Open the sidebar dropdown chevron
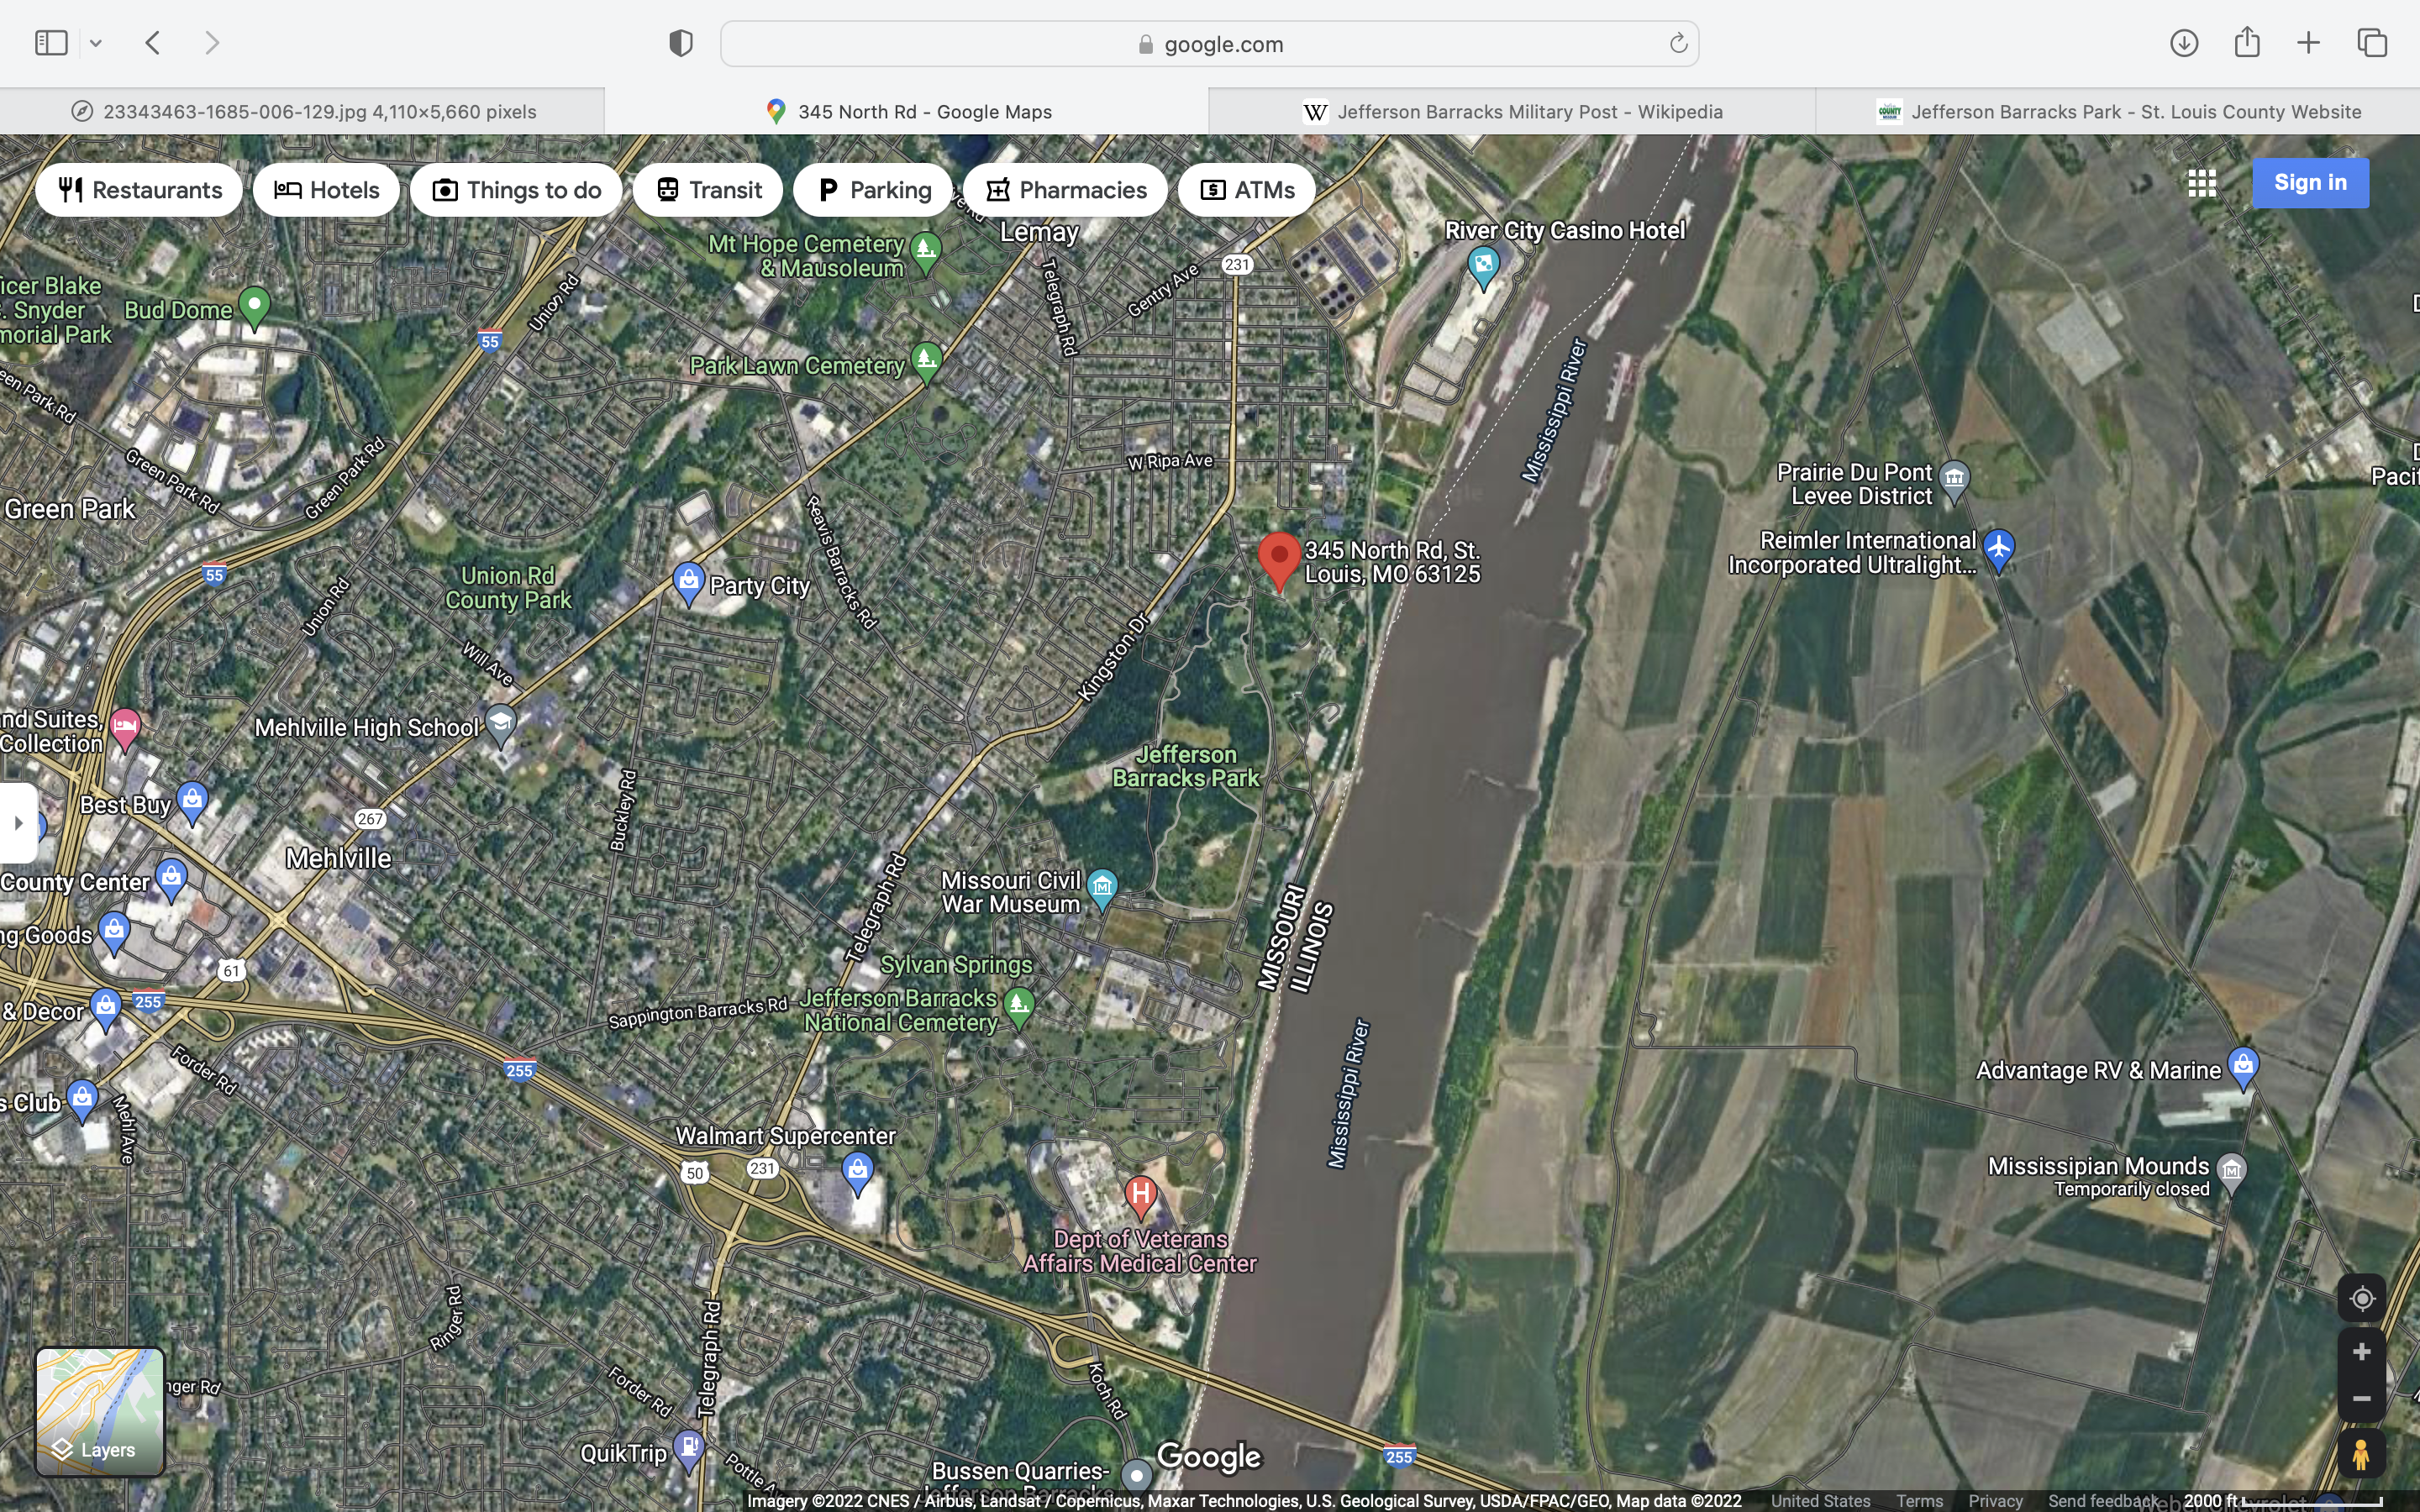The image size is (2420, 1512). pyautogui.click(x=96, y=43)
